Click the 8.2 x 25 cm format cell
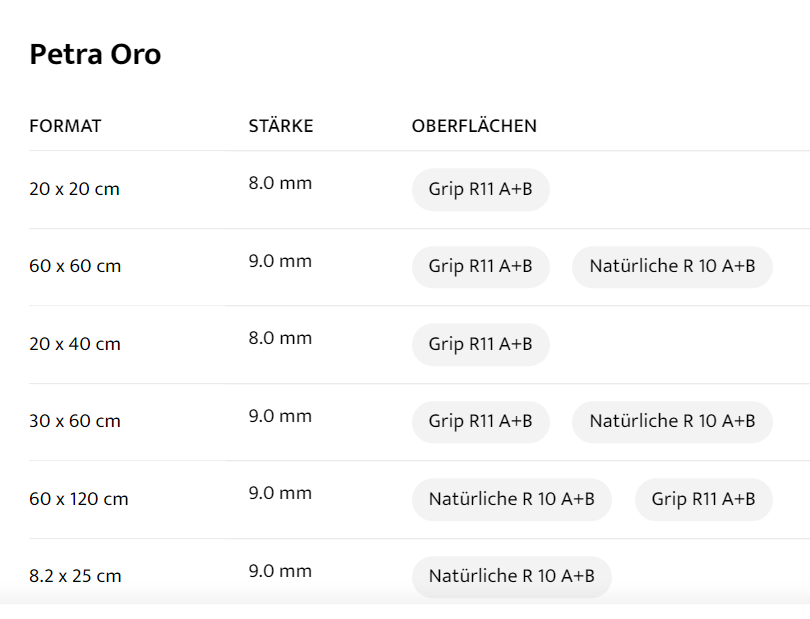This screenshot has width=810, height=619. point(75,576)
